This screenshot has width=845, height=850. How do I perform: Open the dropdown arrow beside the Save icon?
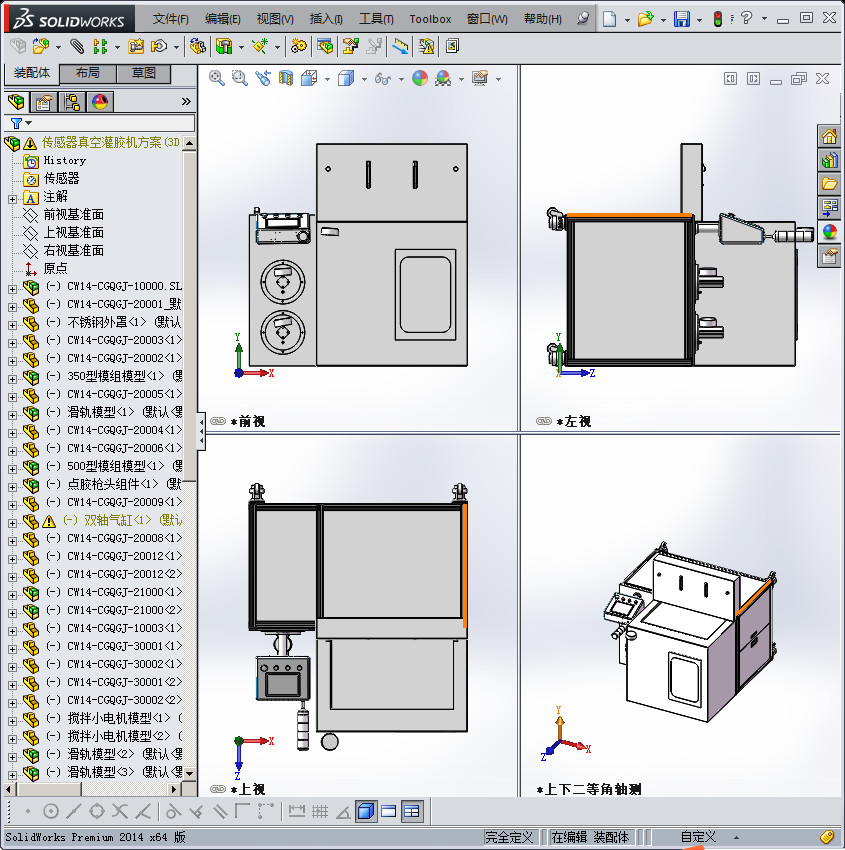(699, 21)
